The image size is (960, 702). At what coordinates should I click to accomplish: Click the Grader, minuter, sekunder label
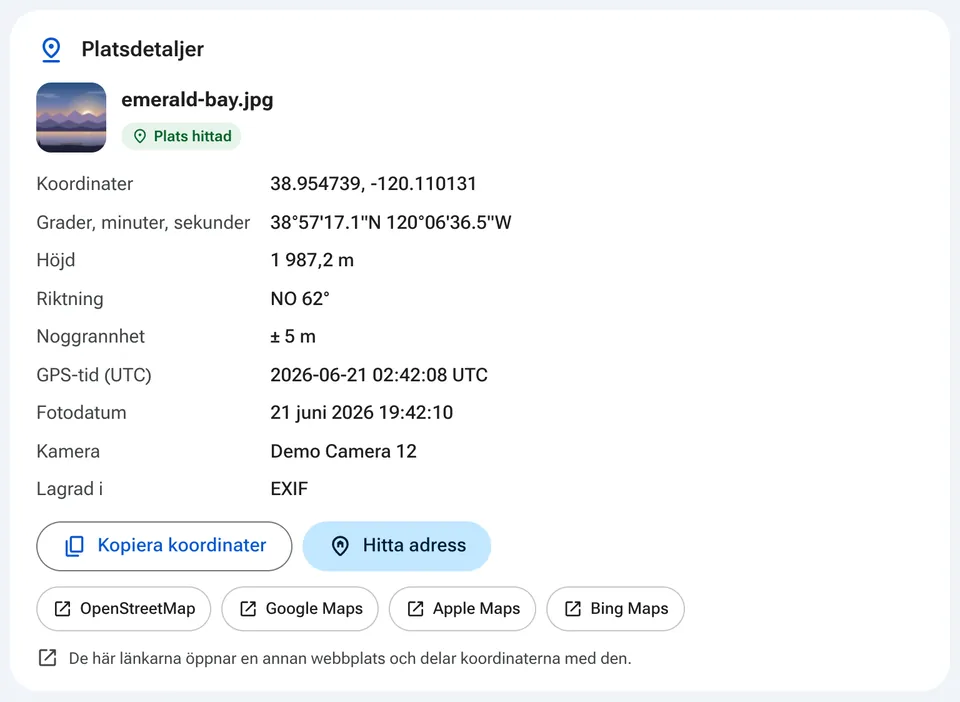tap(143, 222)
